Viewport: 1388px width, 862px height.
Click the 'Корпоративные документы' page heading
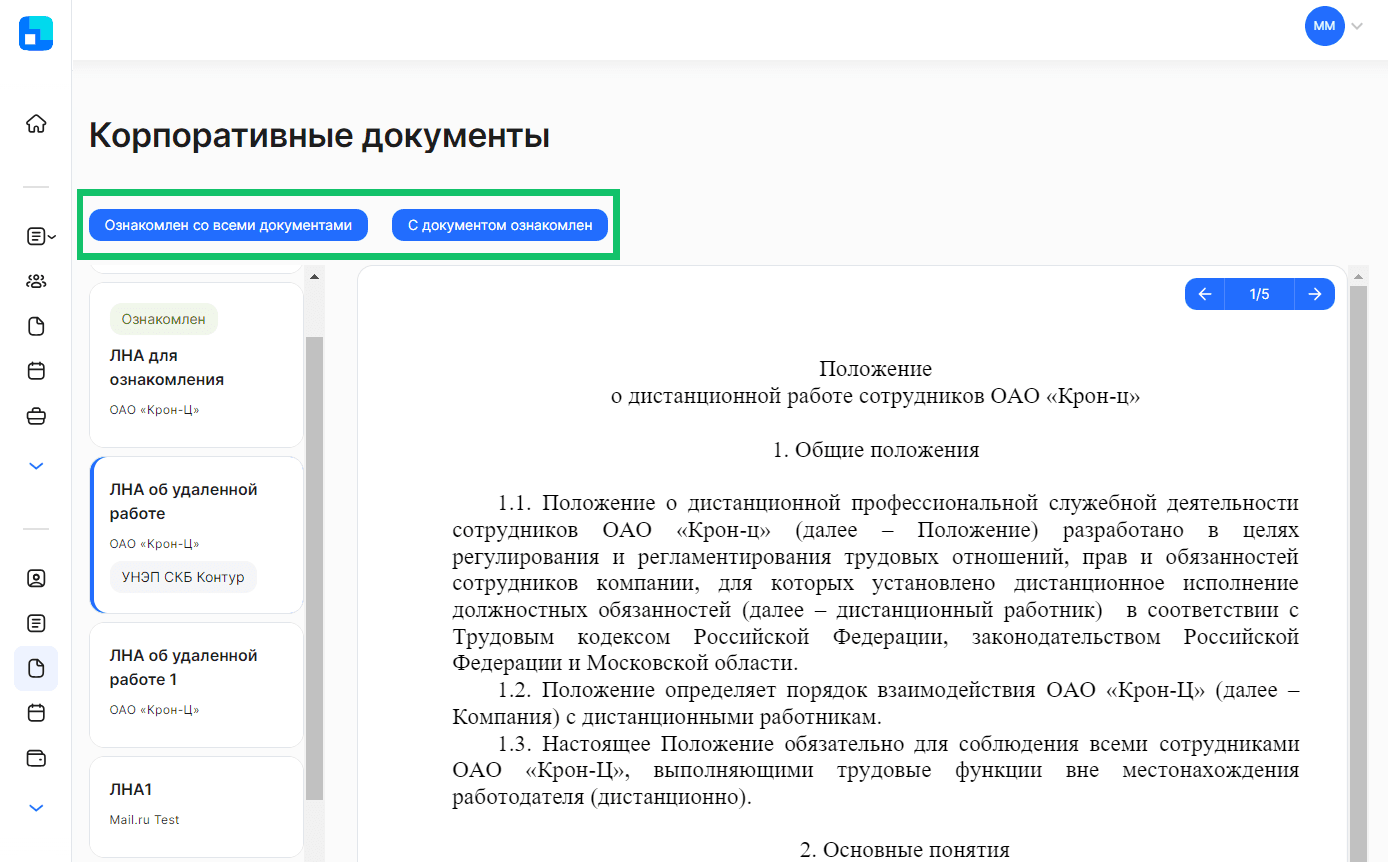(x=319, y=136)
